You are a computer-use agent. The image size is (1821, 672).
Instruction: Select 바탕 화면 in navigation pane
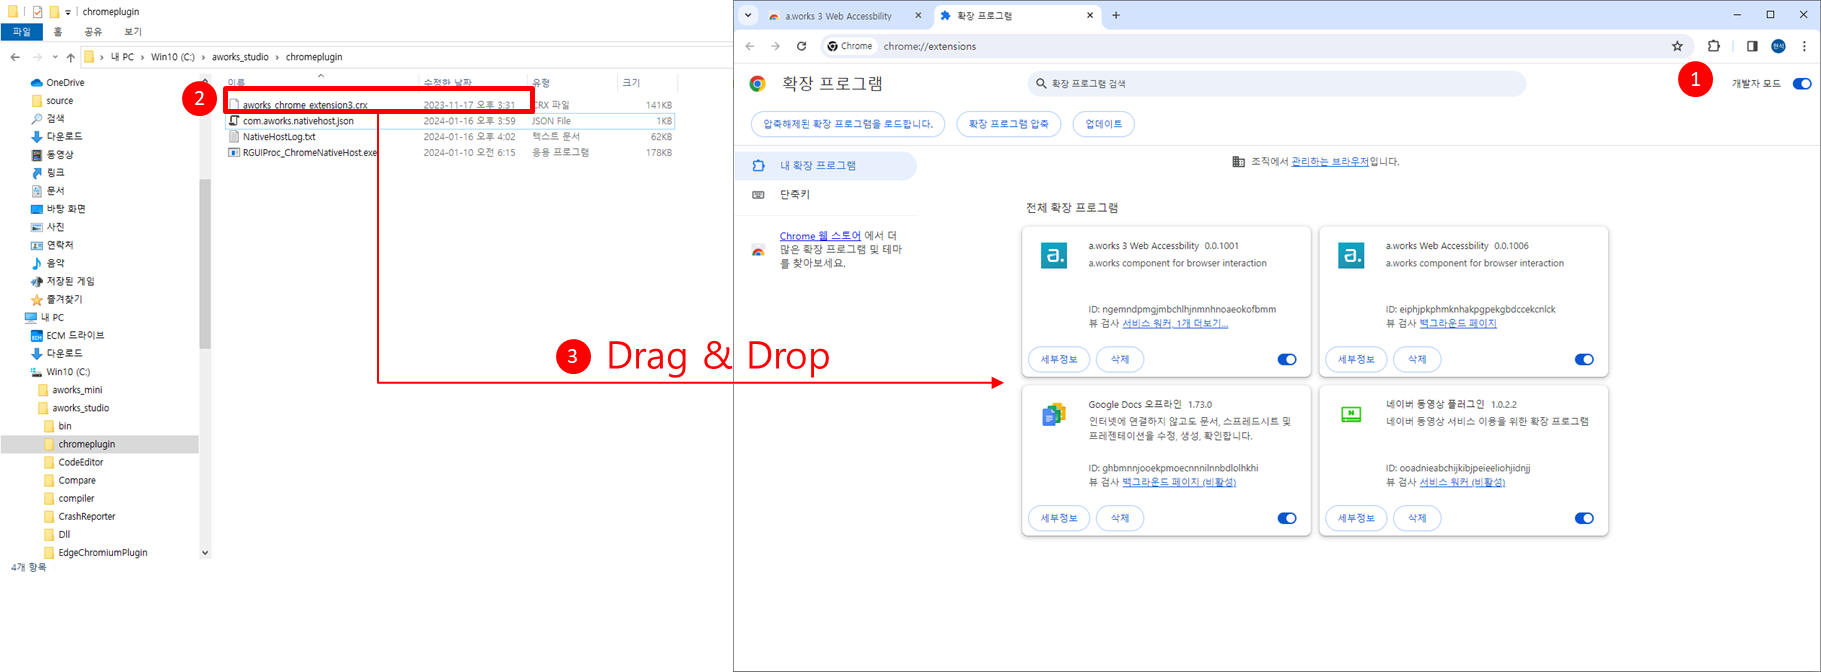coord(66,209)
